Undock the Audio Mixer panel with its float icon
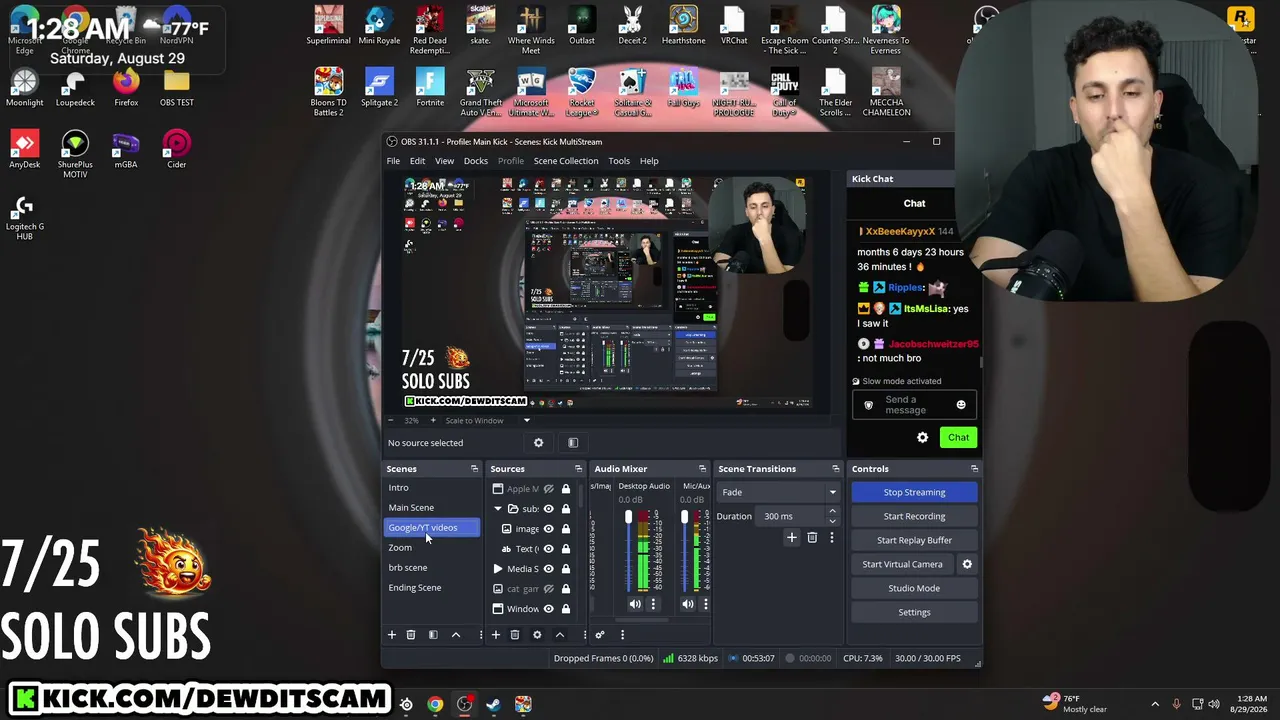The height and width of the screenshot is (720, 1280). coord(702,469)
